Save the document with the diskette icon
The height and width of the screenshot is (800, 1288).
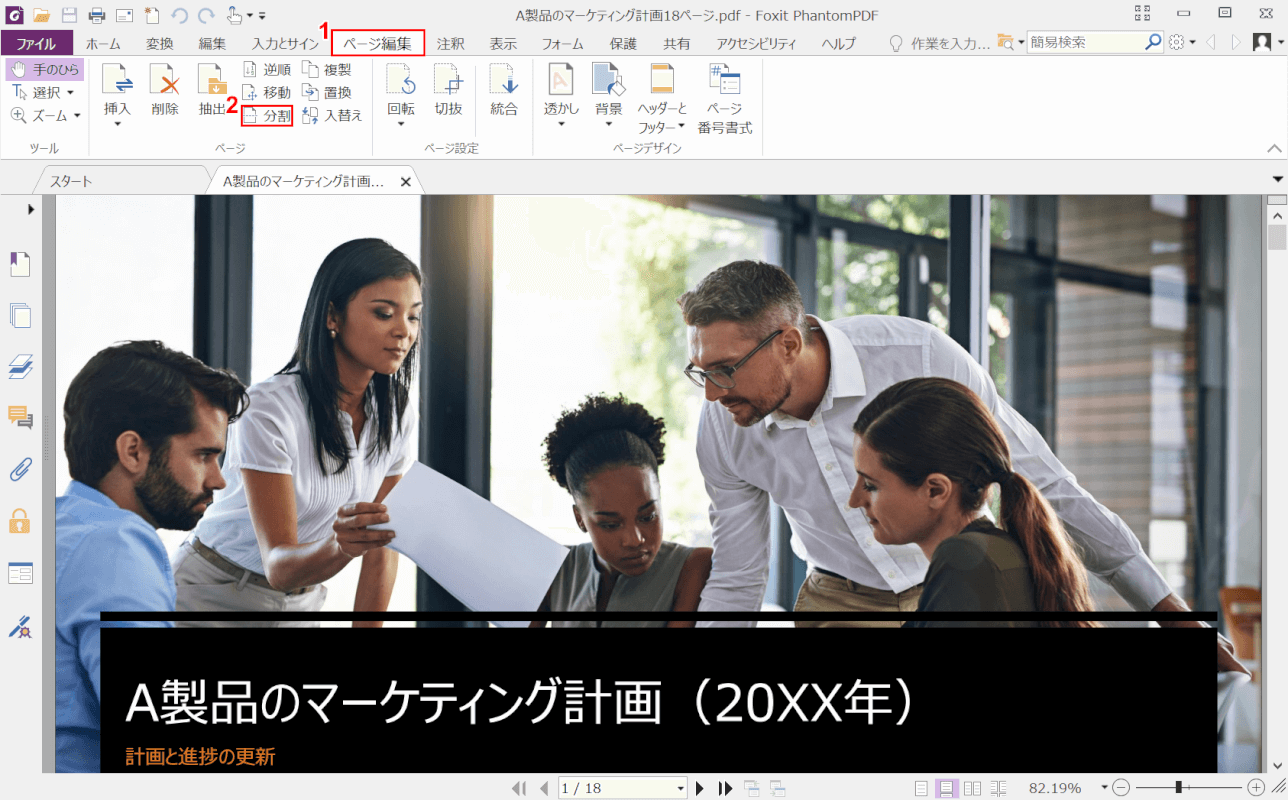click(x=69, y=15)
